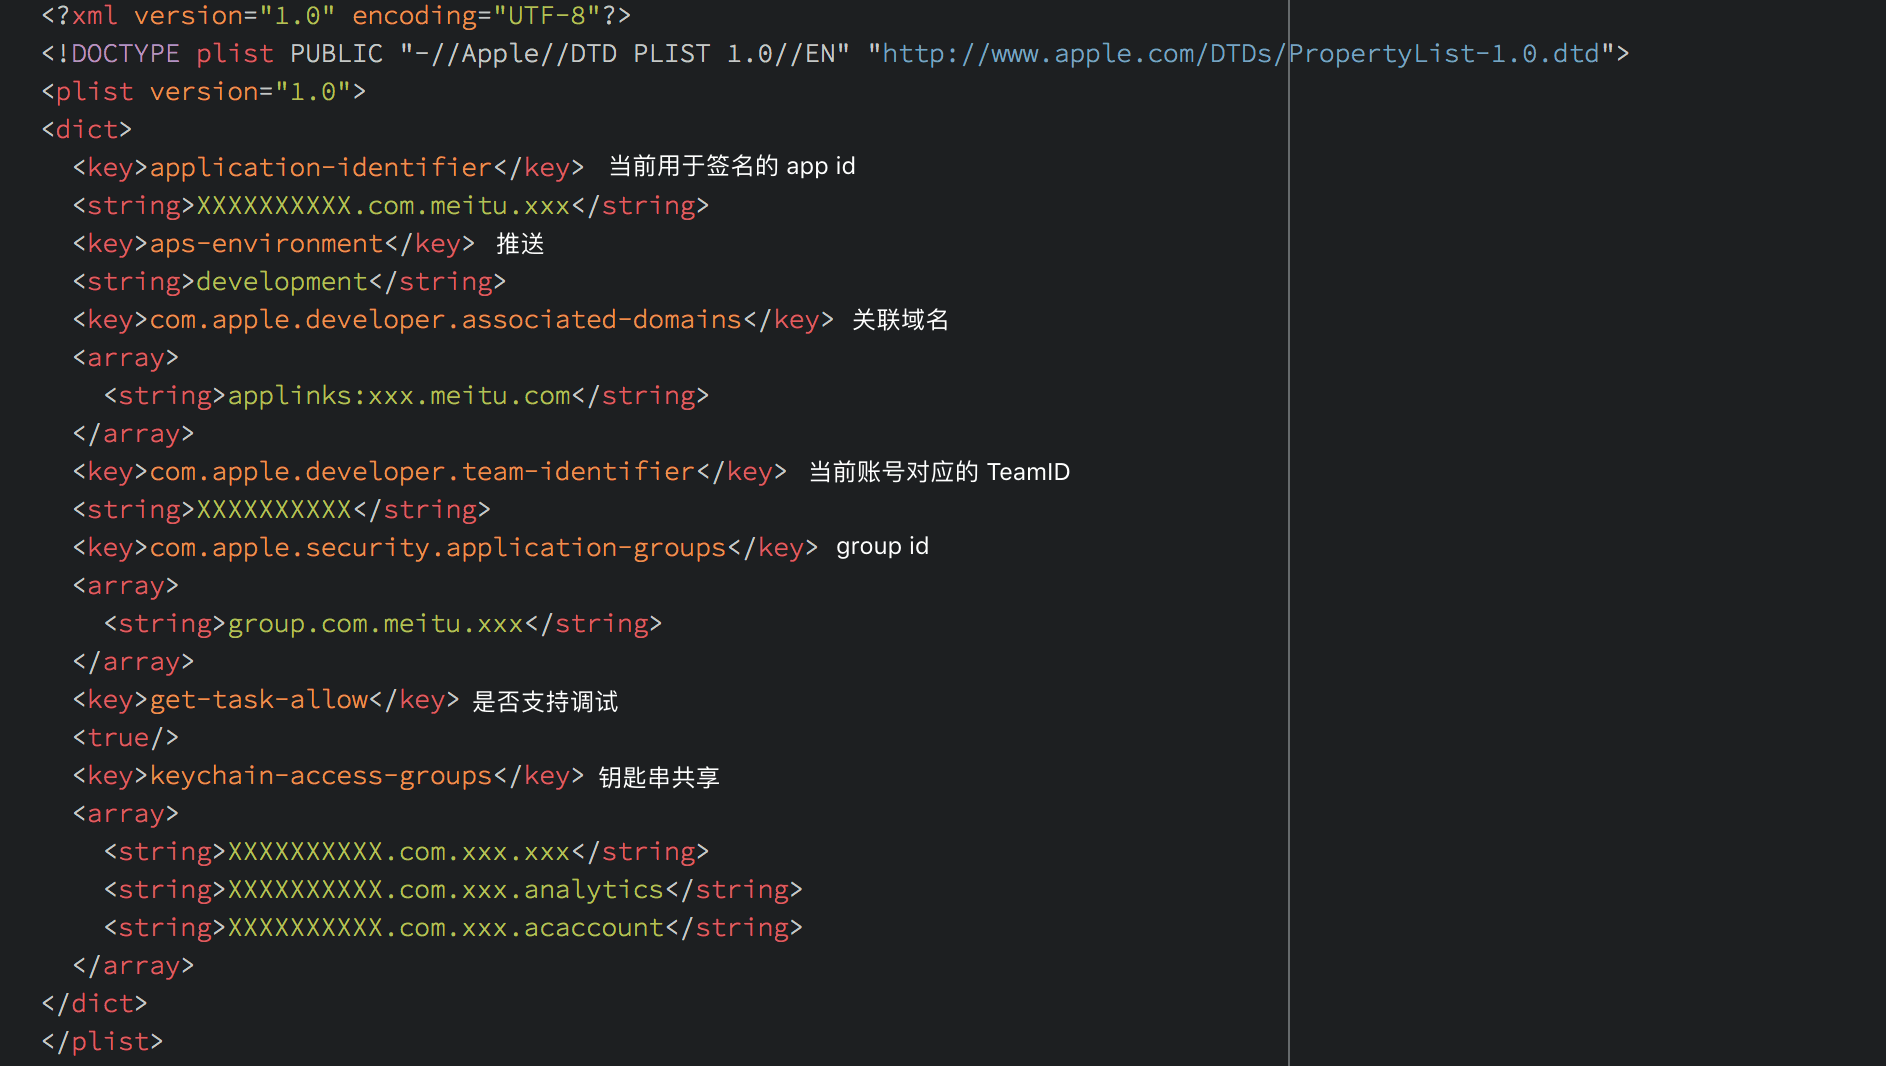Image resolution: width=1886 pixels, height=1066 pixels.
Task: Click the com.xxx.analytics string value
Action: 445,890
